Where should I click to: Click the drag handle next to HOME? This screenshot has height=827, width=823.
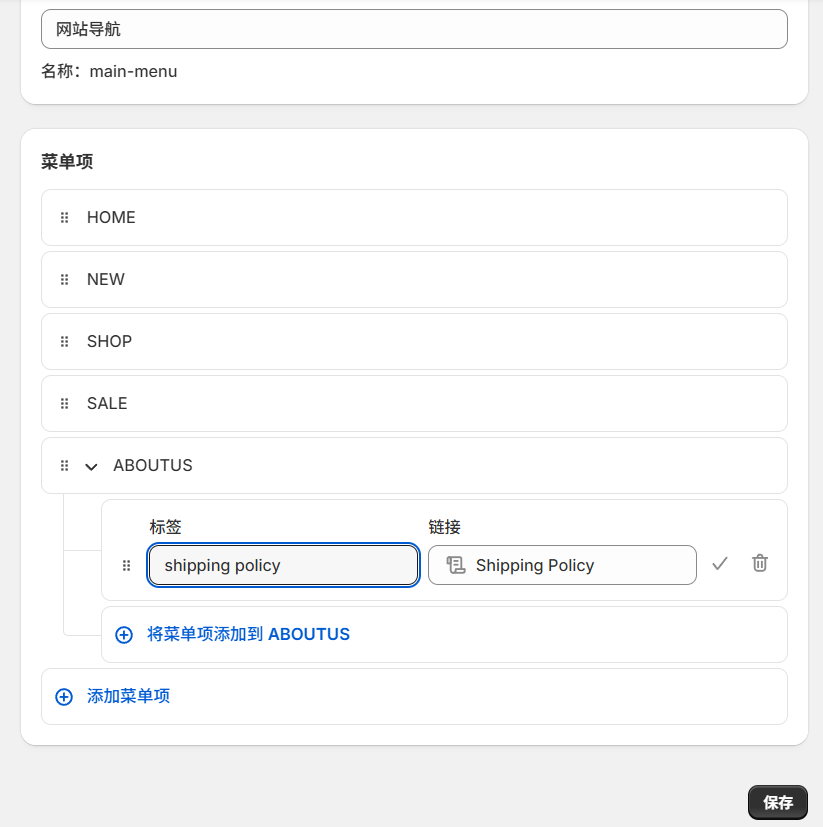(63, 217)
